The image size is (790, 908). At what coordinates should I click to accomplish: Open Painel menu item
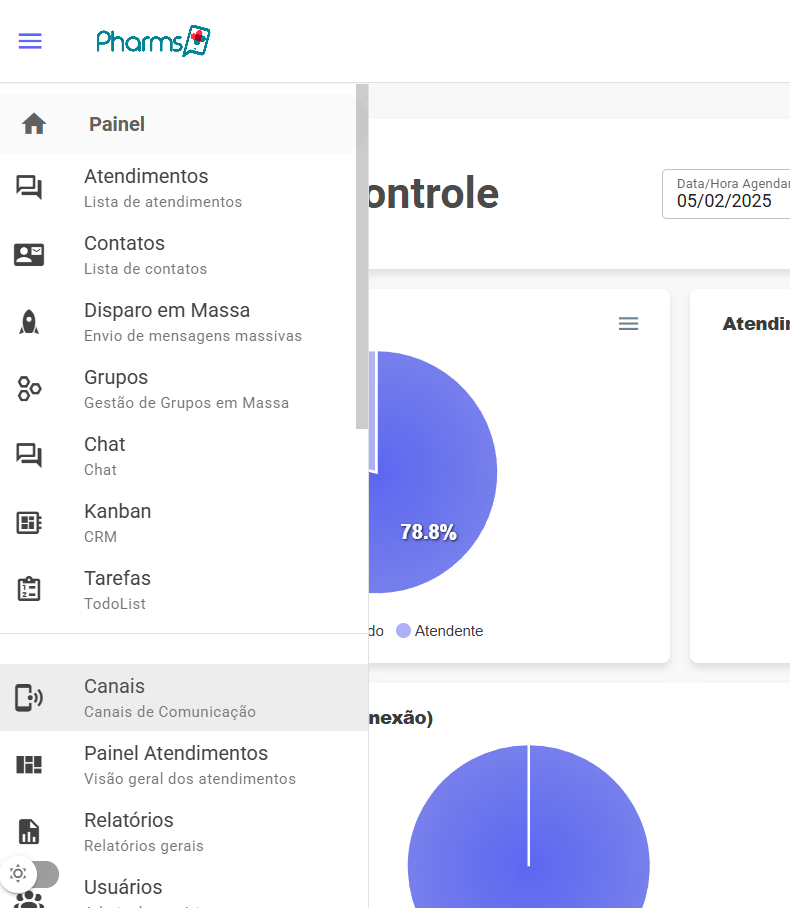tap(178, 124)
